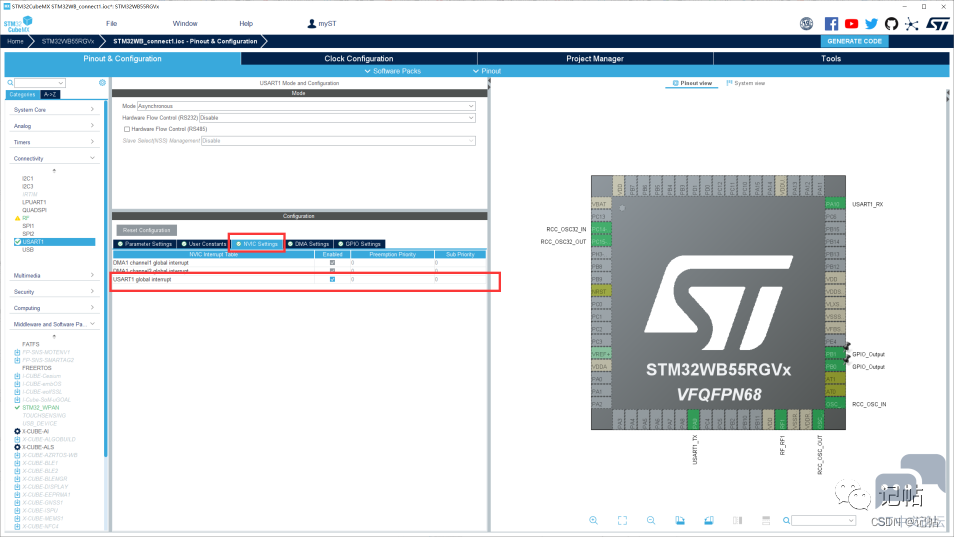
Task: Open the GPIO Settings tab
Action: point(360,244)
